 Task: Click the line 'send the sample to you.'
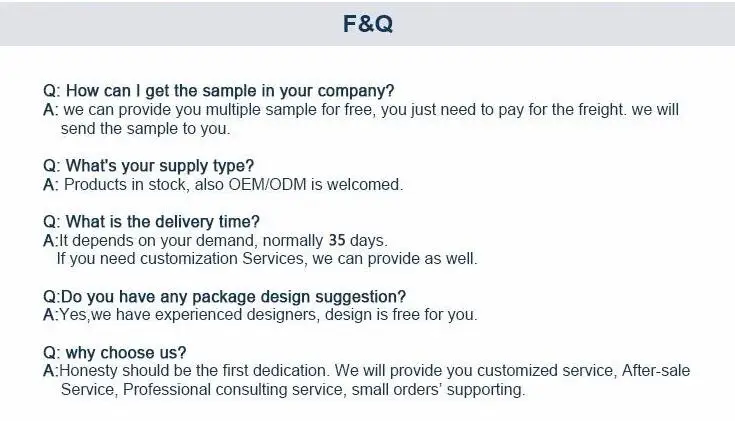(145, 128)
